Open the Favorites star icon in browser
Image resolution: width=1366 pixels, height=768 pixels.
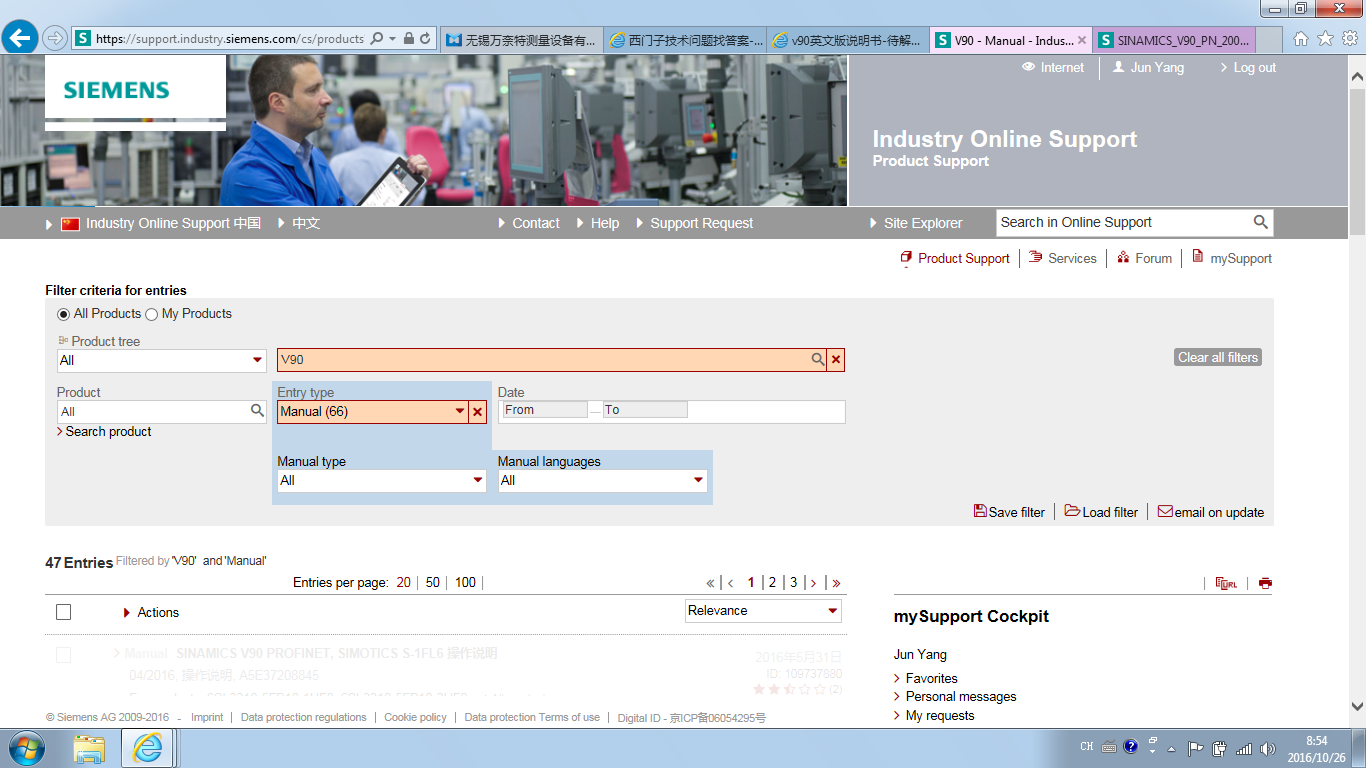[x=1325, y=39]
